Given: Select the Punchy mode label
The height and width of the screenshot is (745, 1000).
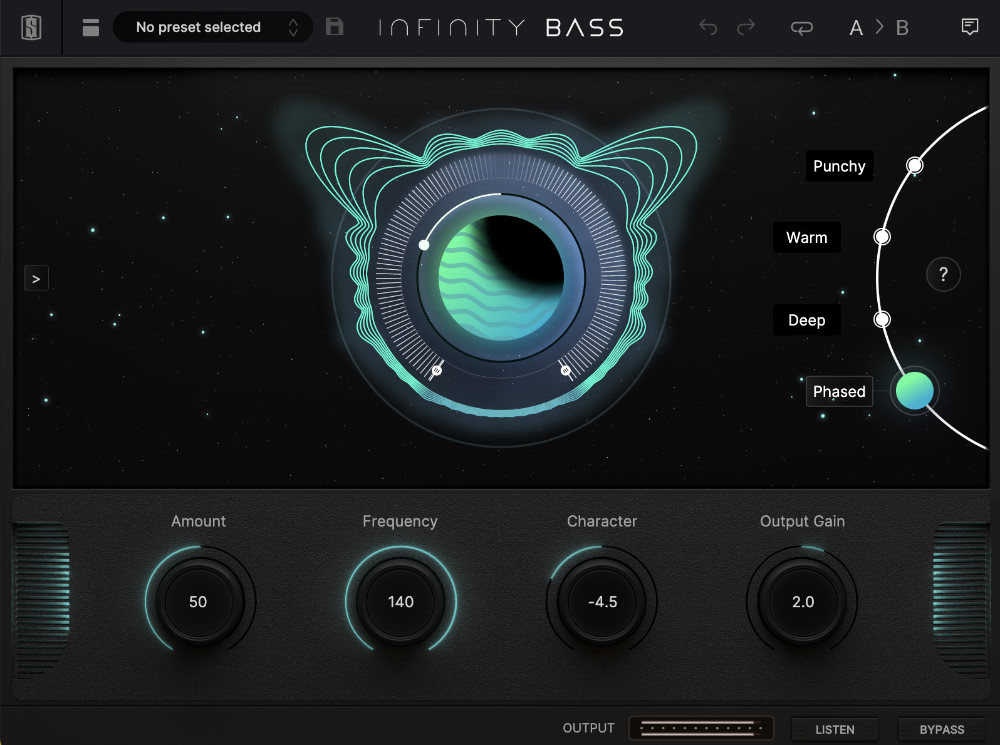Looking at the screenshot, I should click(839, 166).
